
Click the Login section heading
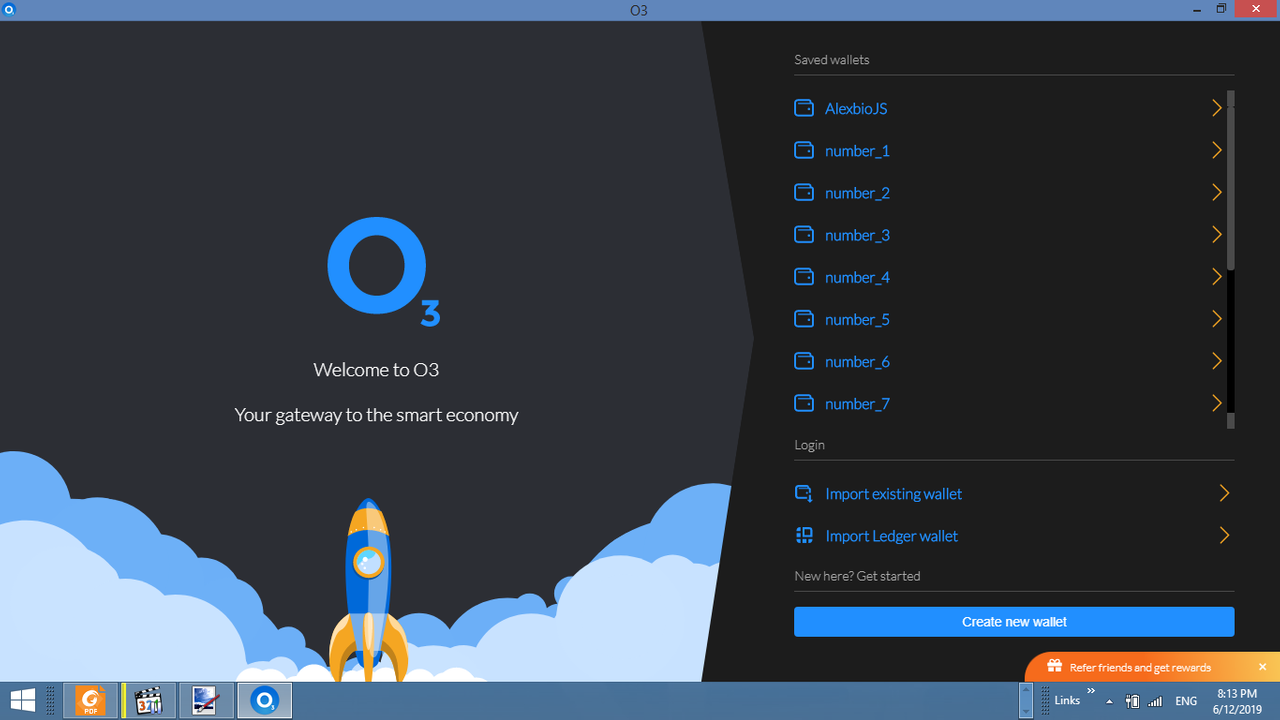(809, 445)
